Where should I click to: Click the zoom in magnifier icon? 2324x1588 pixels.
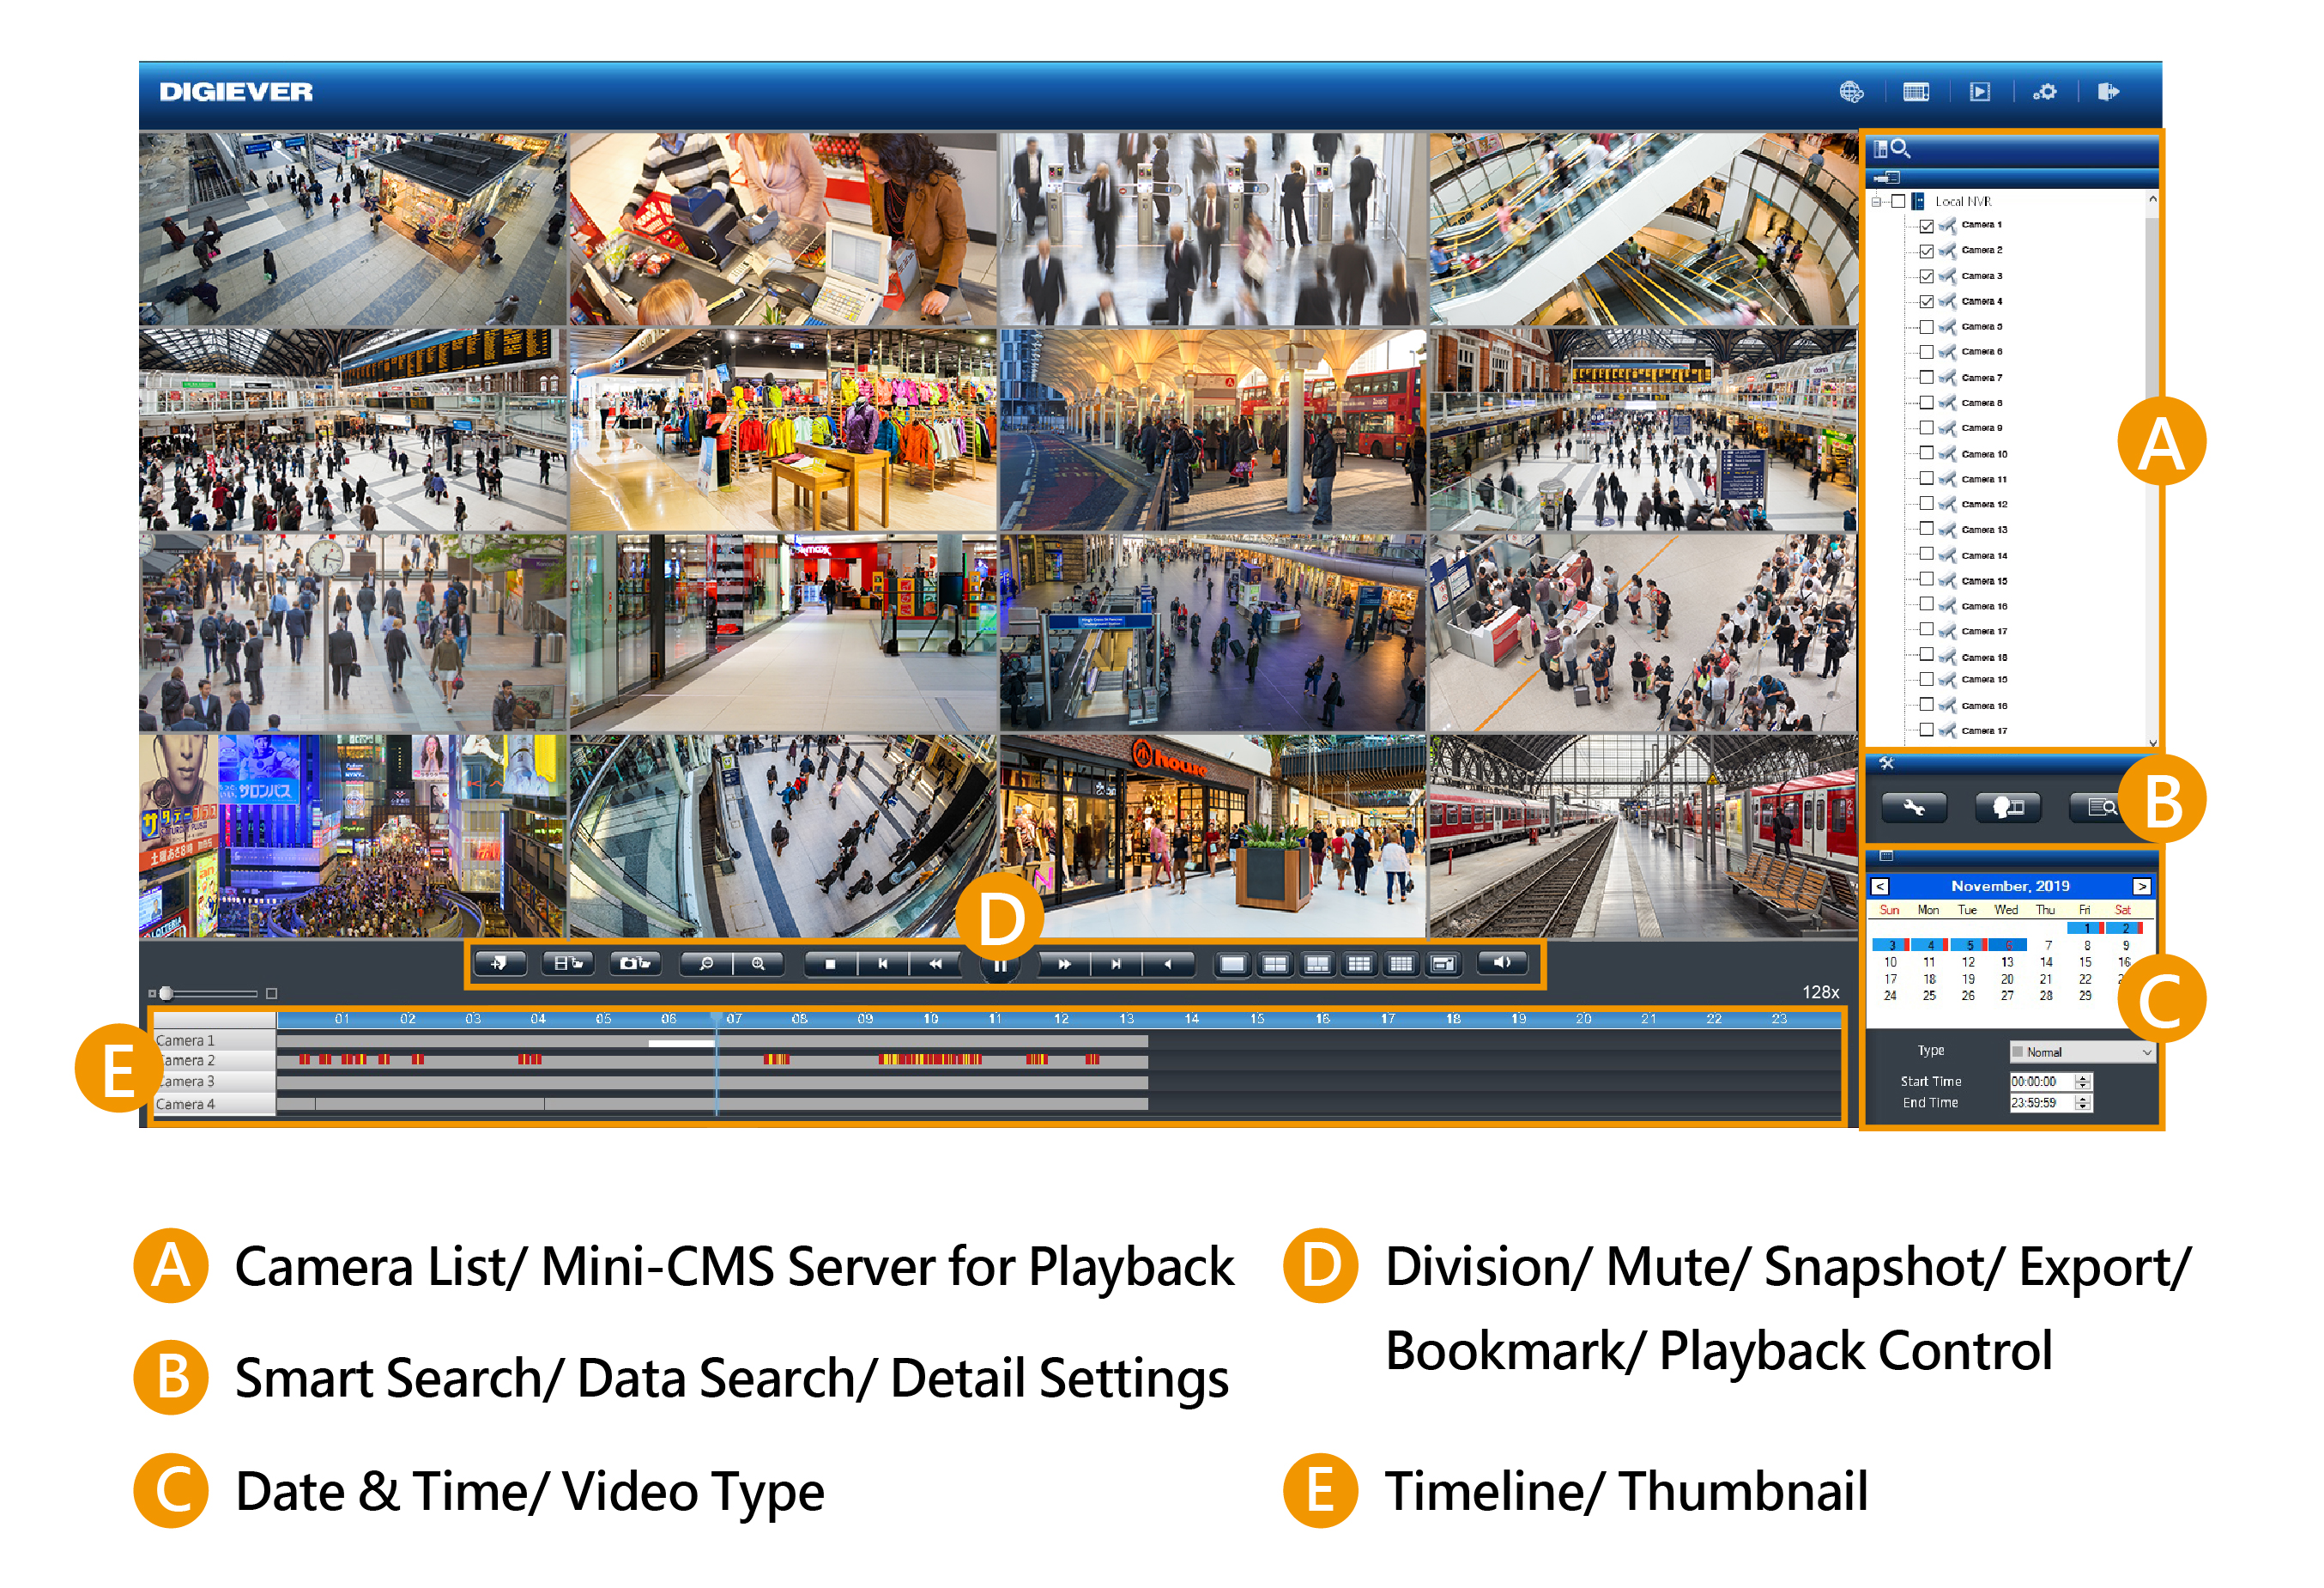pos(759,963)
